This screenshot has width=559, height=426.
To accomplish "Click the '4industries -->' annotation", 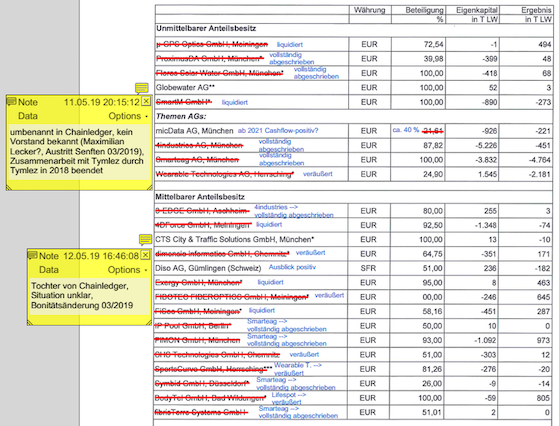I will (x=276, y=207).
